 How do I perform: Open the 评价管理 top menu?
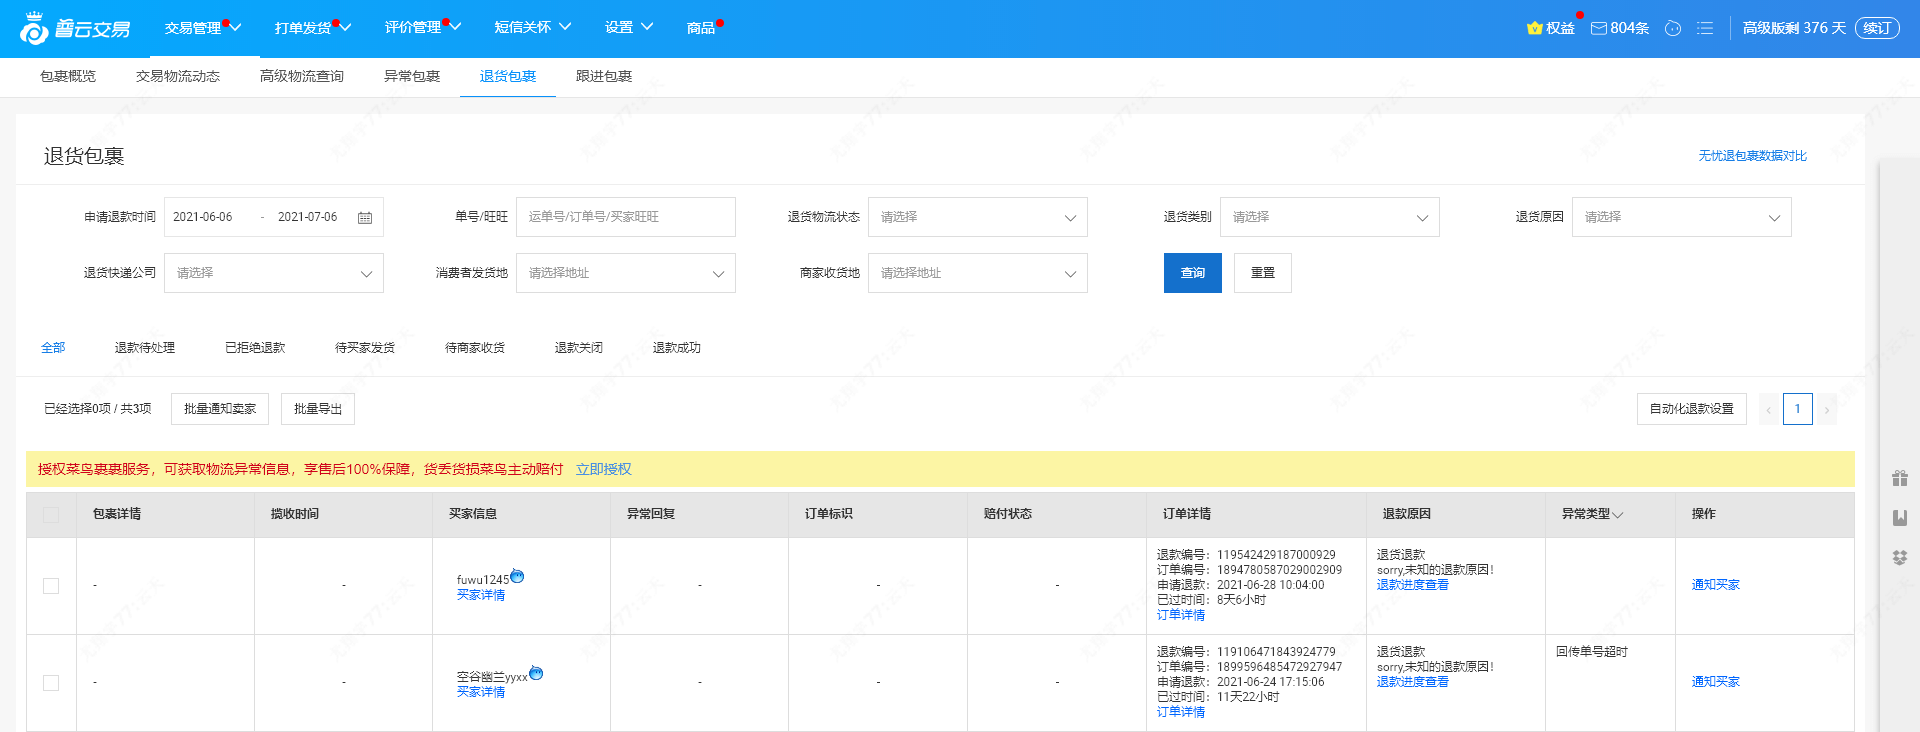422,28
